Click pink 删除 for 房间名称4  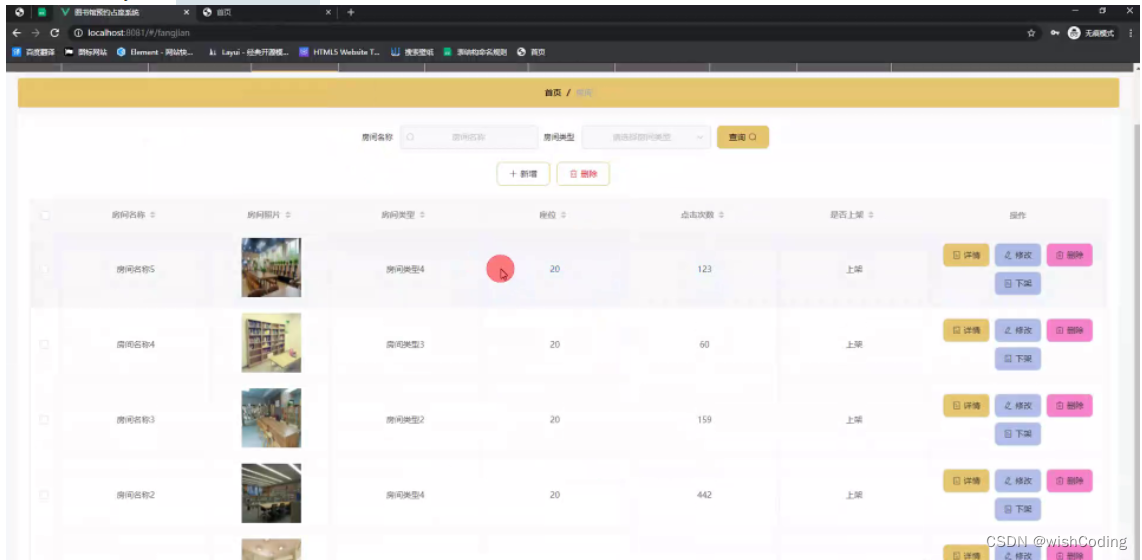[x=1069, y=330]
